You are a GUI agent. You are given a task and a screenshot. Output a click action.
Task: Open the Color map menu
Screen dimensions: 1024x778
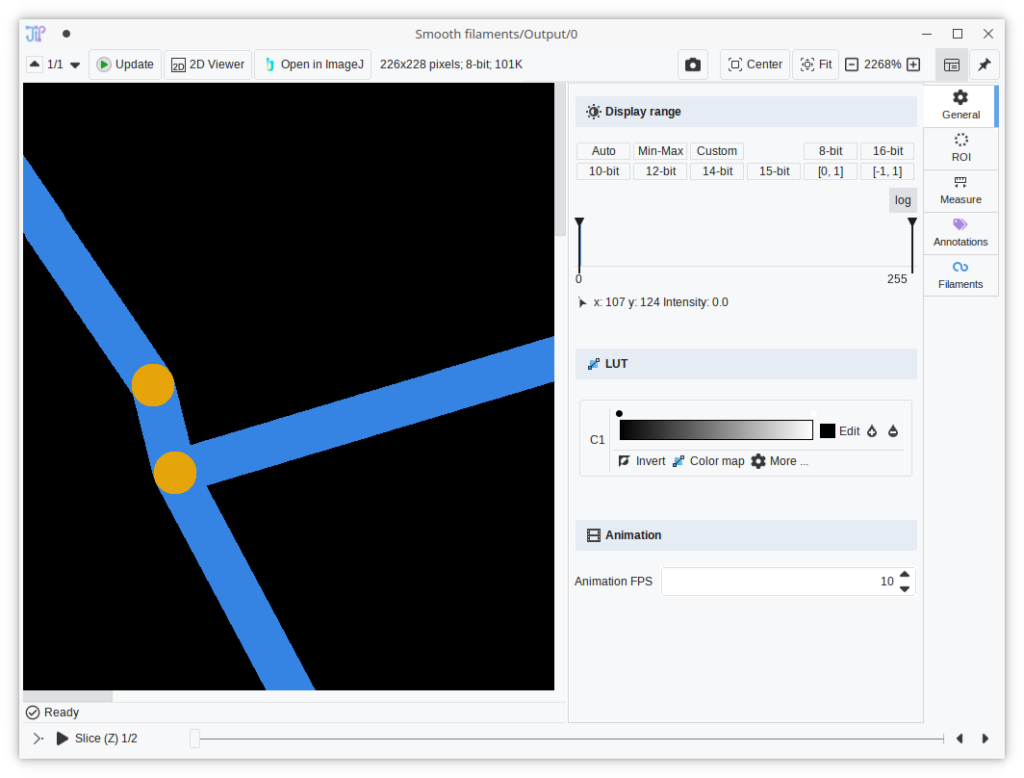(x=708, y=461)
